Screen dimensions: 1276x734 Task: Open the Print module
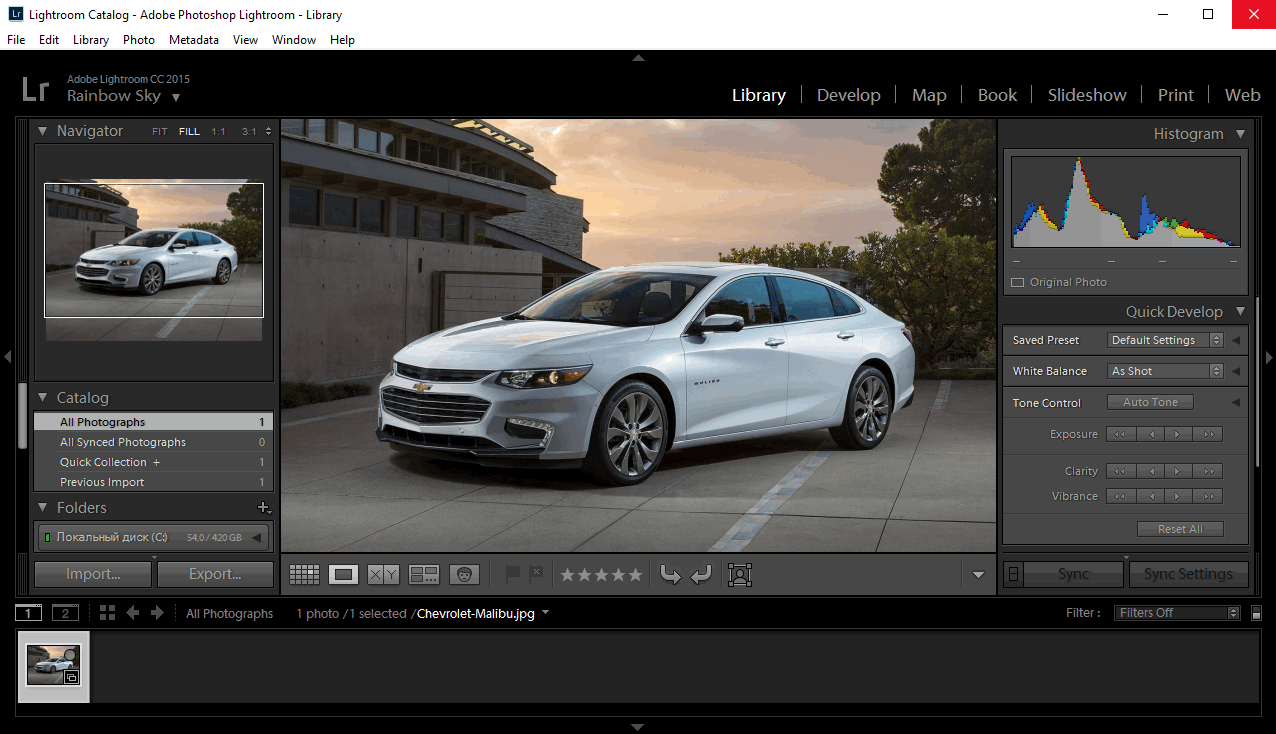(x=1176, y=95)
